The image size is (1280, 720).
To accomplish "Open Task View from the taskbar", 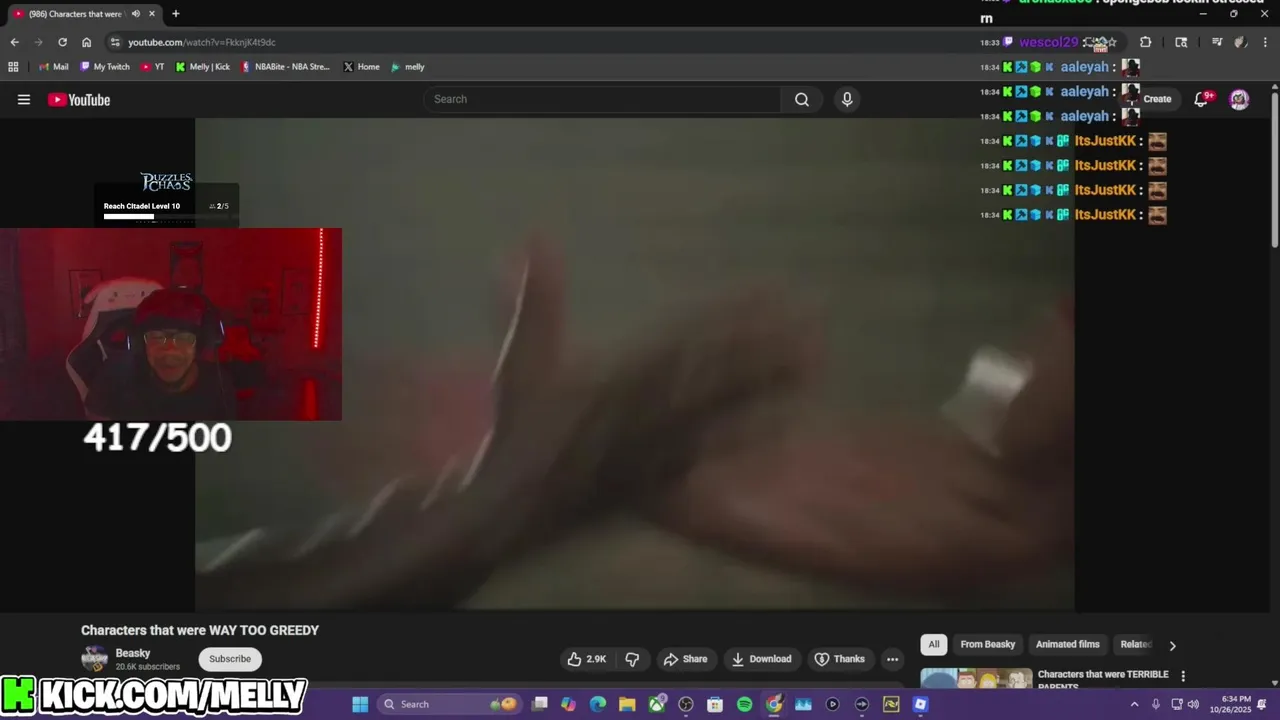I will pyautogui.click(x=540, y=704).
